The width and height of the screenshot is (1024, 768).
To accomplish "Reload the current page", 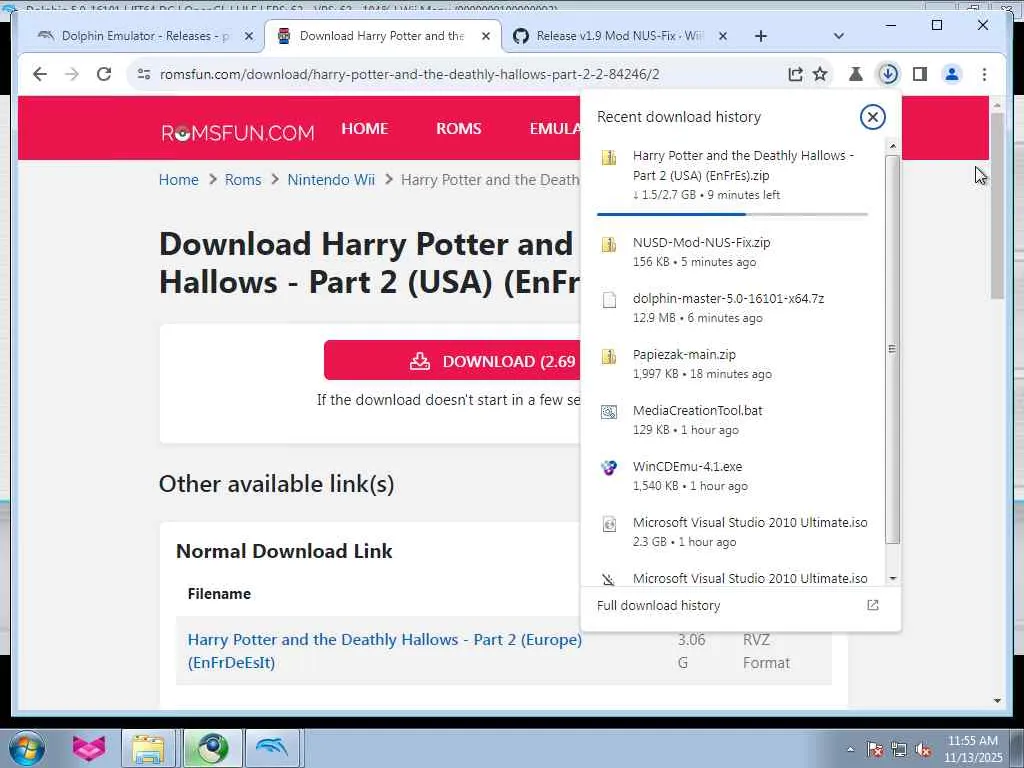I will tap(104, 74).
